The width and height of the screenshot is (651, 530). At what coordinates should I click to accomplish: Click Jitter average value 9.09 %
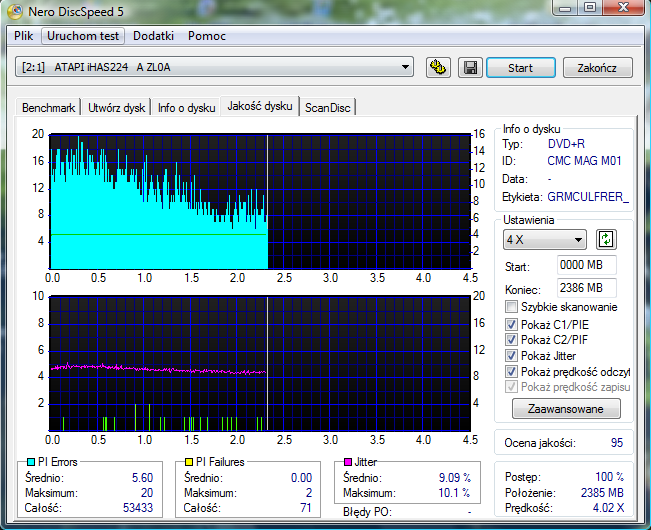pyautogui.click(x=455, y=478)
